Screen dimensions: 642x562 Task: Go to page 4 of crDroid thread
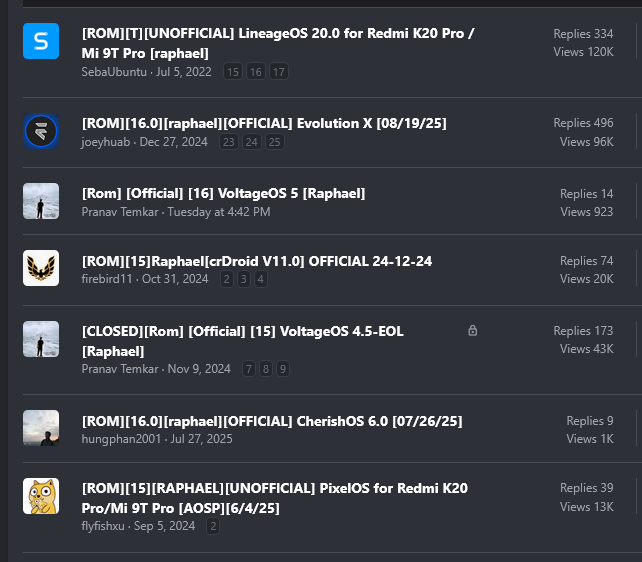click(260, 279)
